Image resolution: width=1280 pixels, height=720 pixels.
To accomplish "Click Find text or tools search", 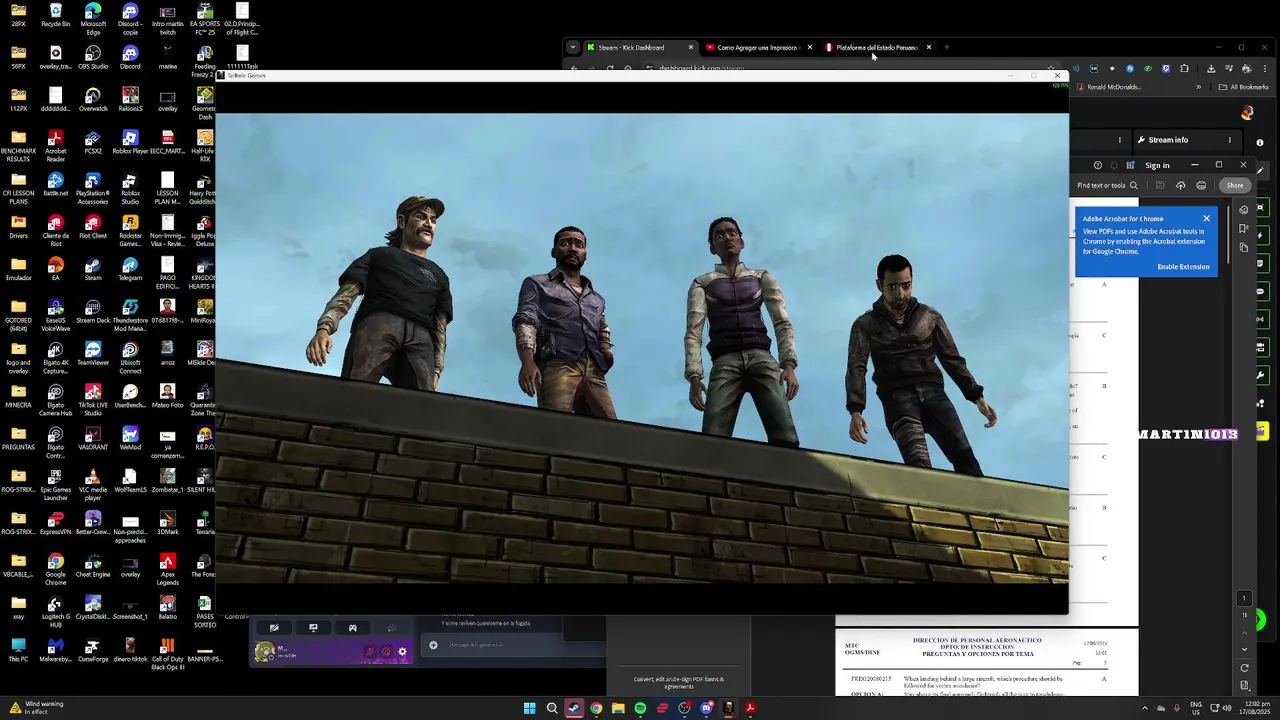I will click(x=1107, y=185).
